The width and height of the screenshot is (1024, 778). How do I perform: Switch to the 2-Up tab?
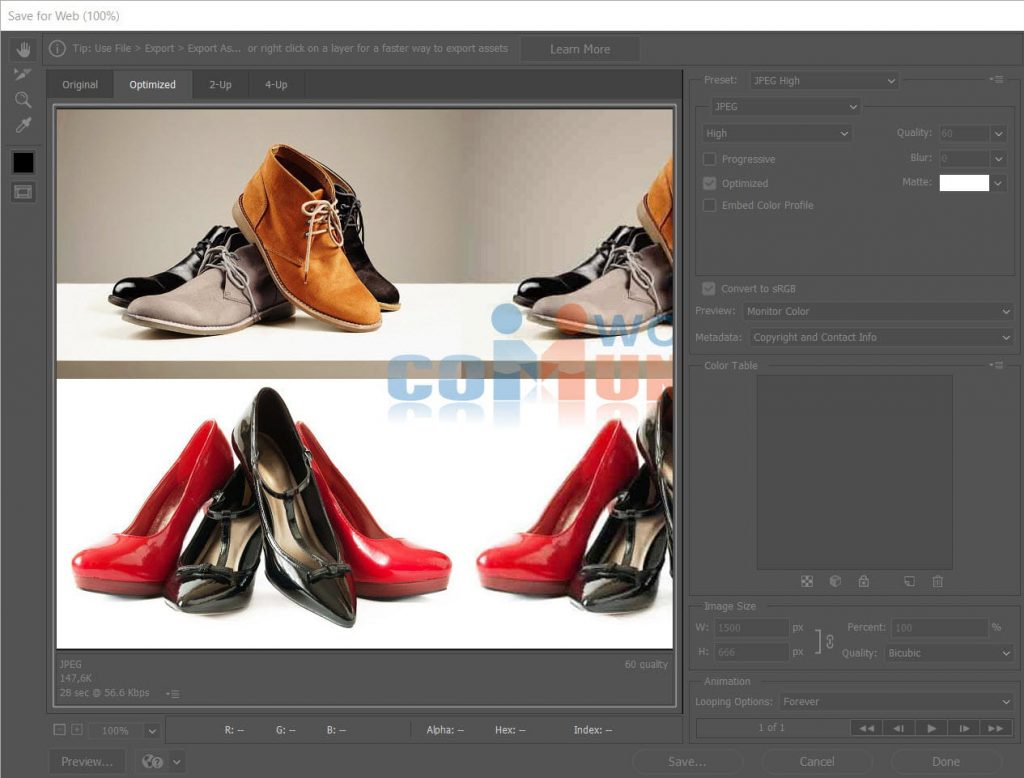220,85
